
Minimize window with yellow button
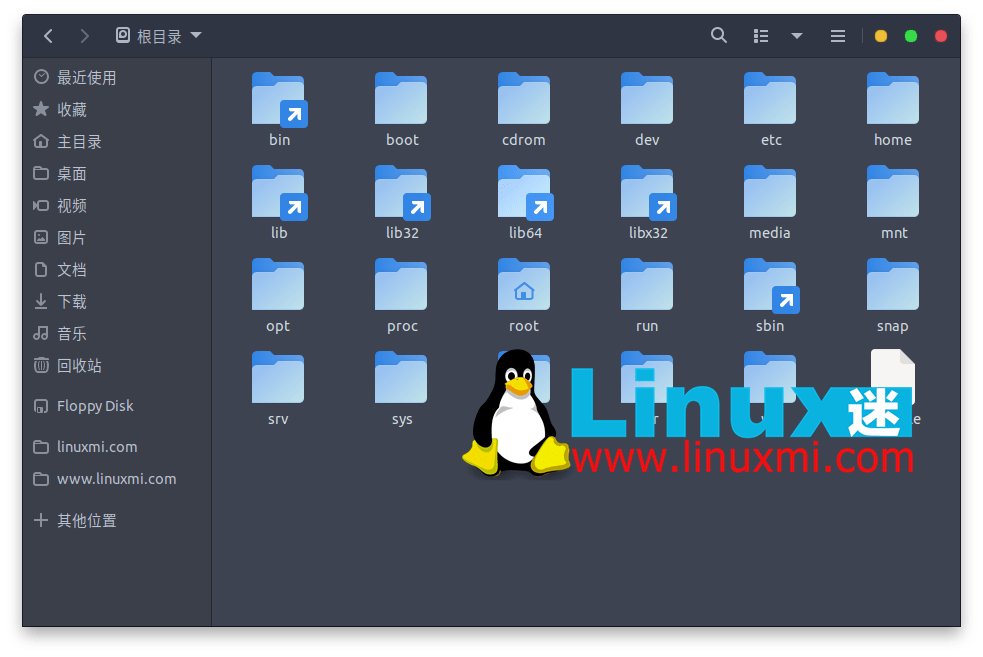click(880, 36)
